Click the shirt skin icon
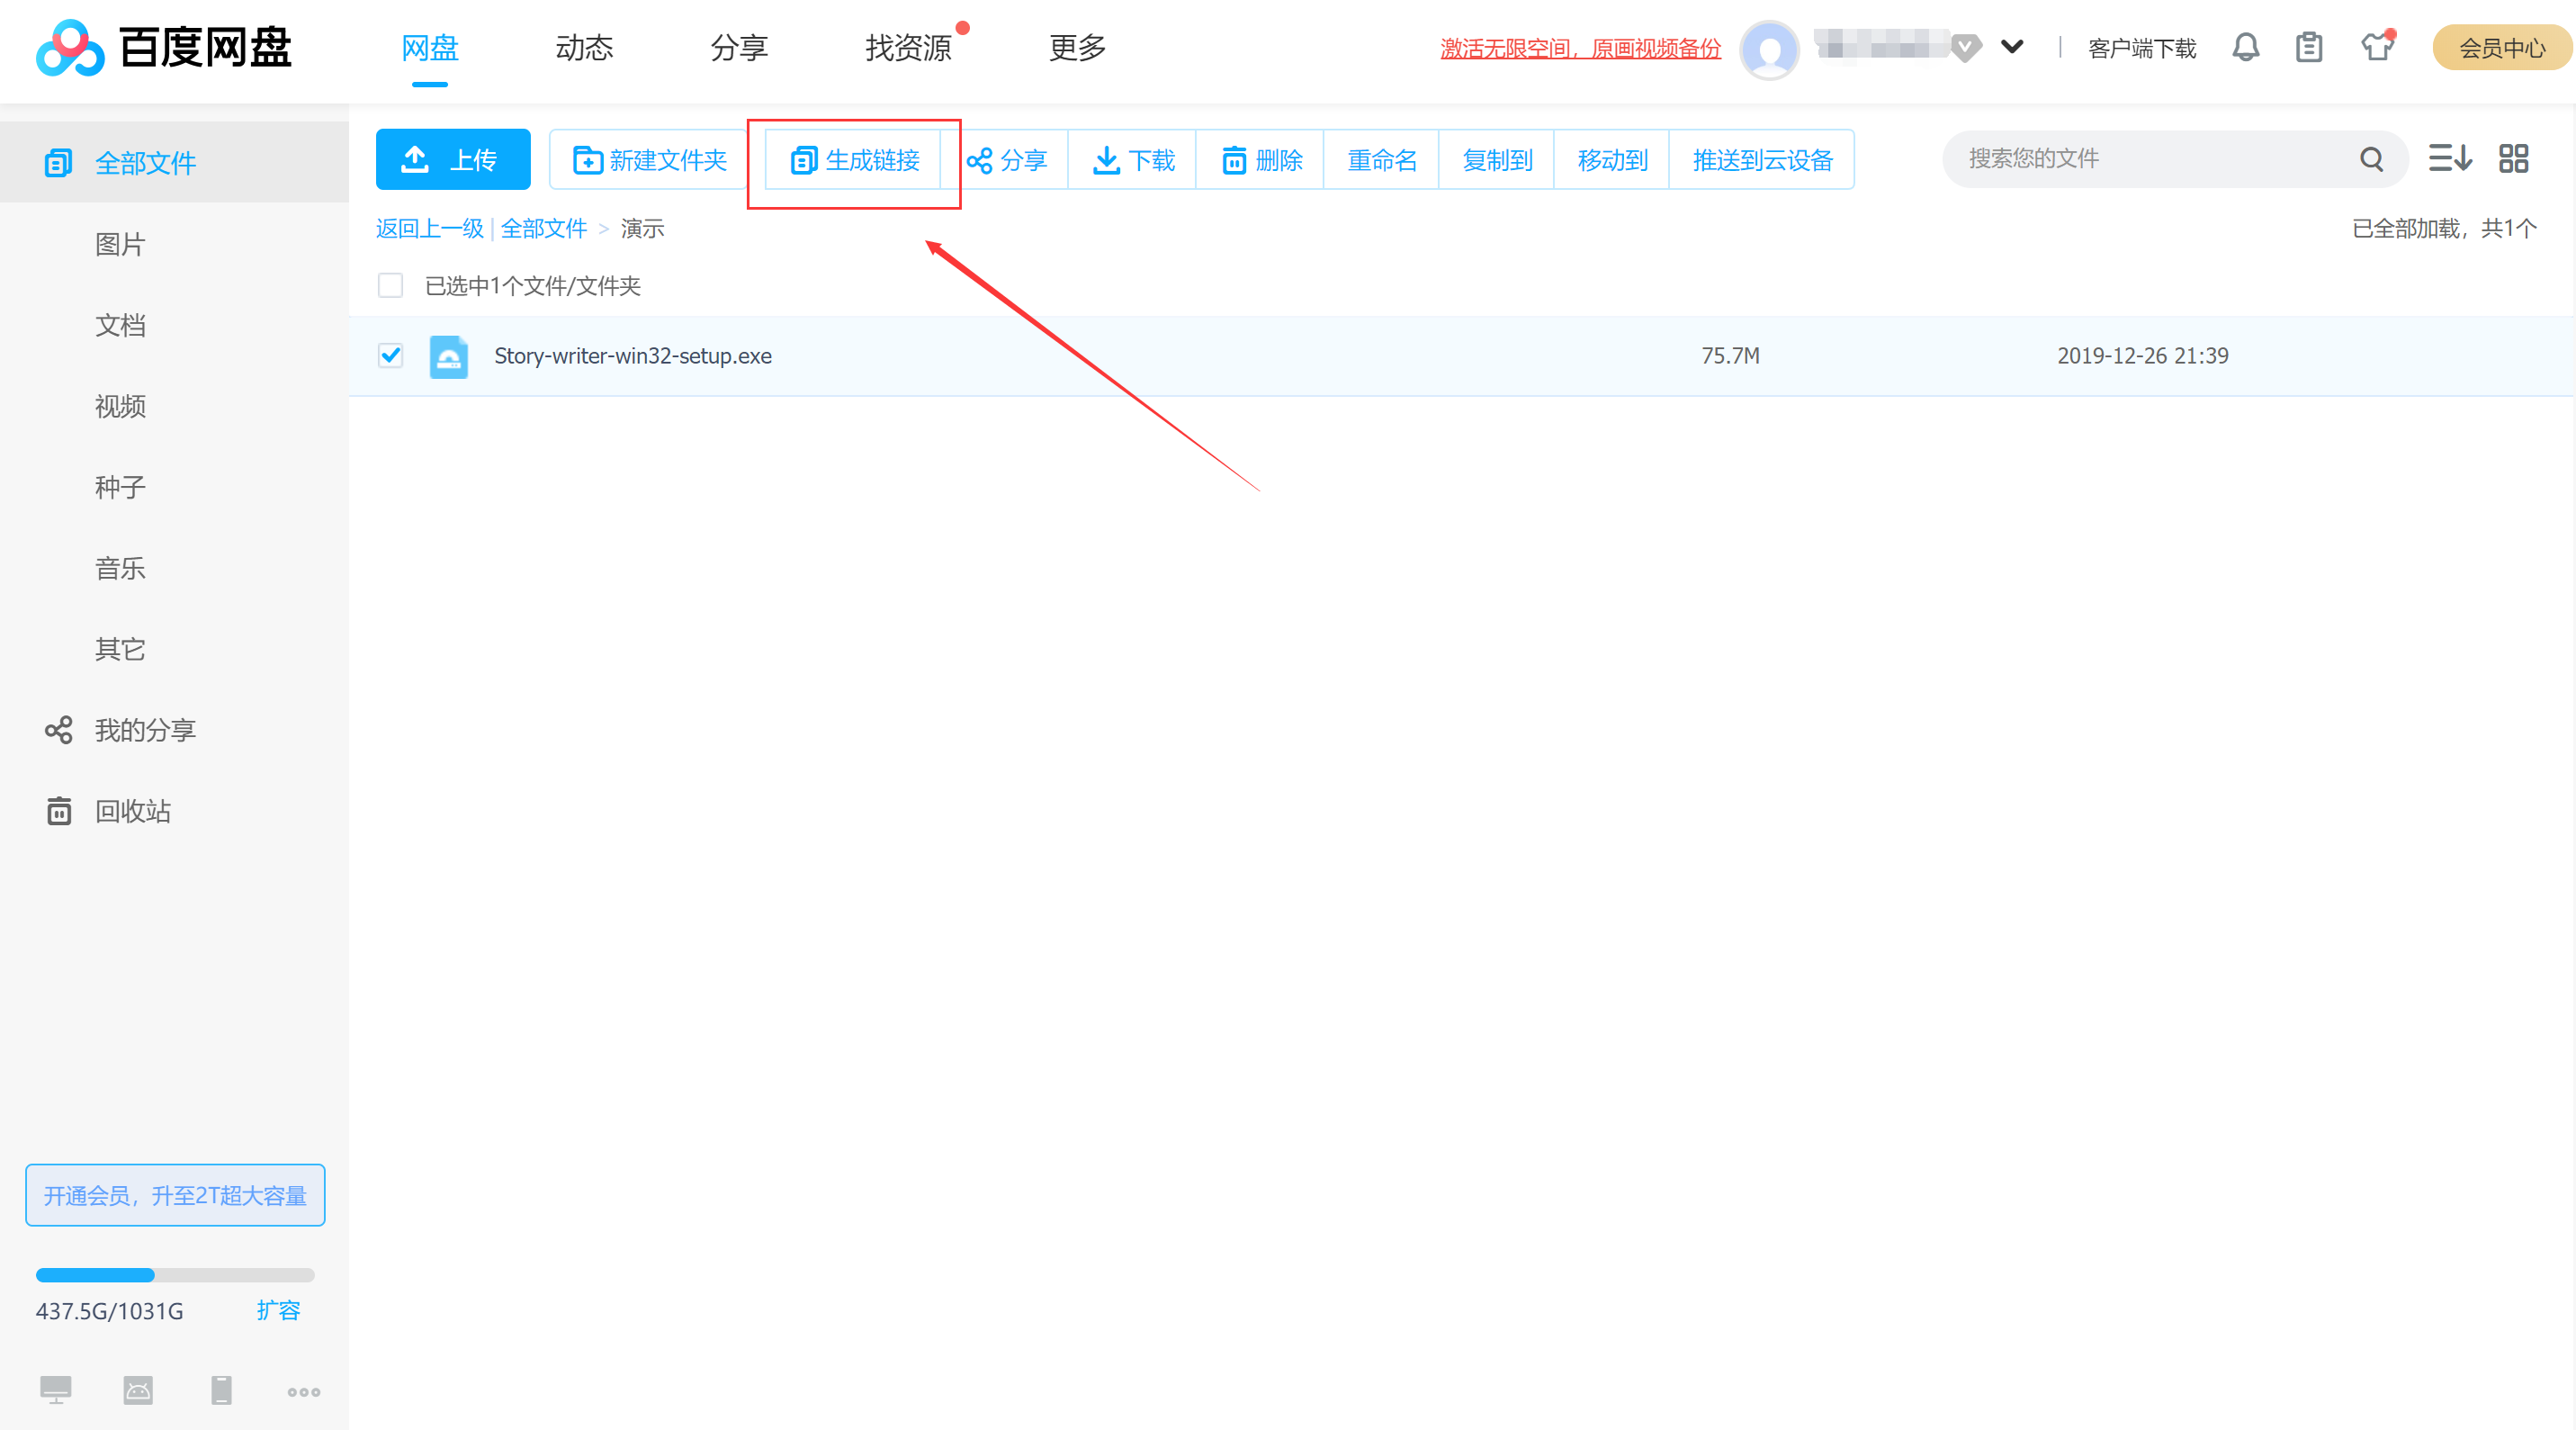The image size is (2576, 1430). 2377,47
